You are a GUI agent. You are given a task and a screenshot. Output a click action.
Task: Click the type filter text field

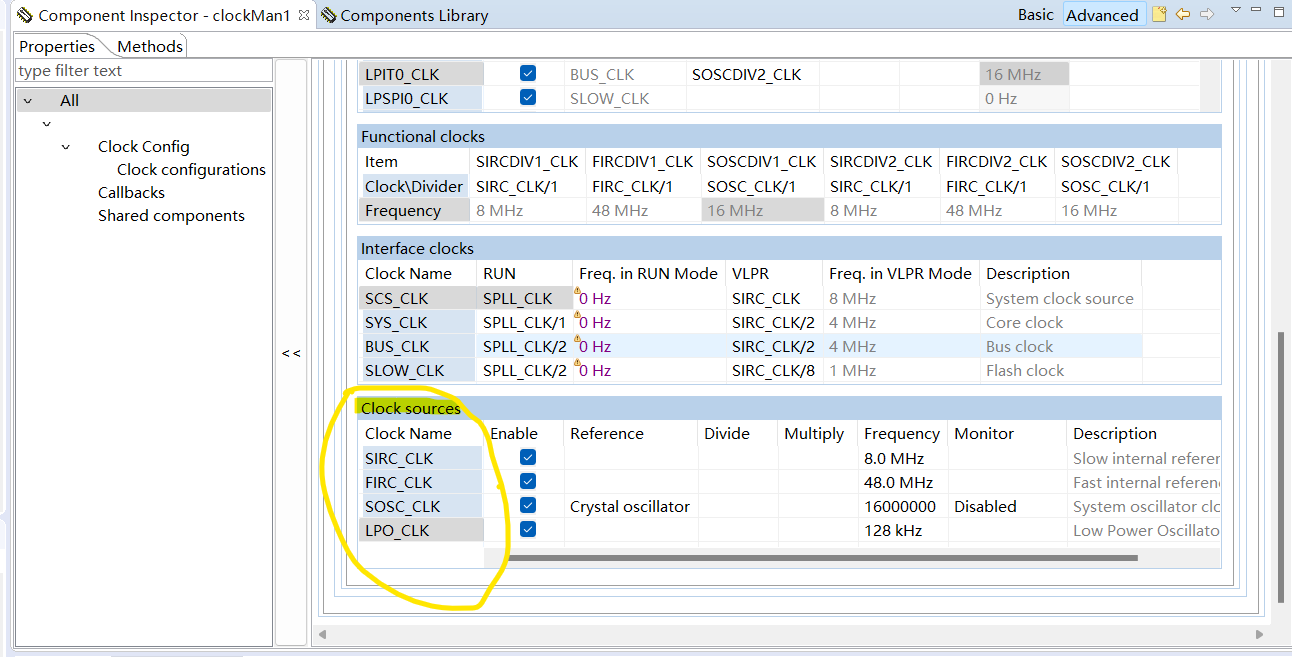pos(140,70)
